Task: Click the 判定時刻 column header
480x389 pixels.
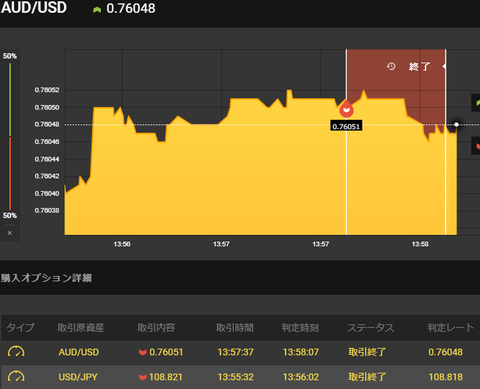Action: (300, 328)
